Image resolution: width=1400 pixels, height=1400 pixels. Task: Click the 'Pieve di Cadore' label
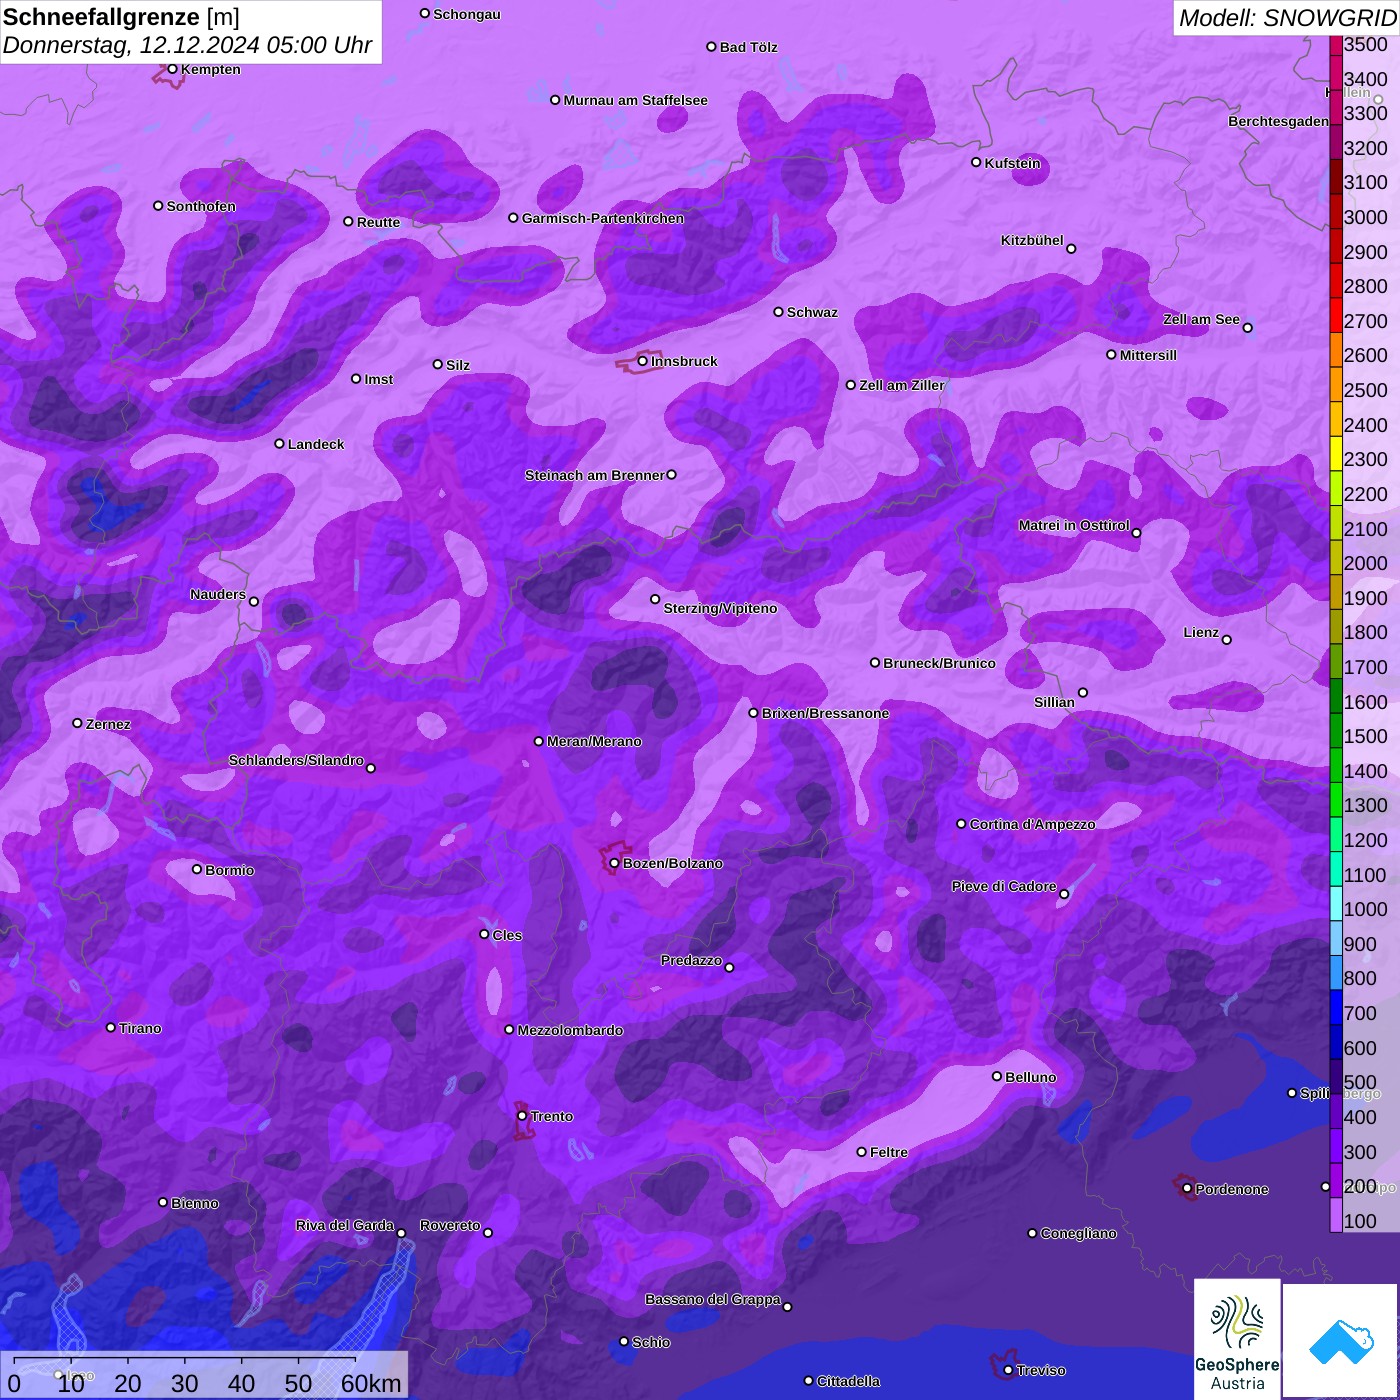[1004, 886]
